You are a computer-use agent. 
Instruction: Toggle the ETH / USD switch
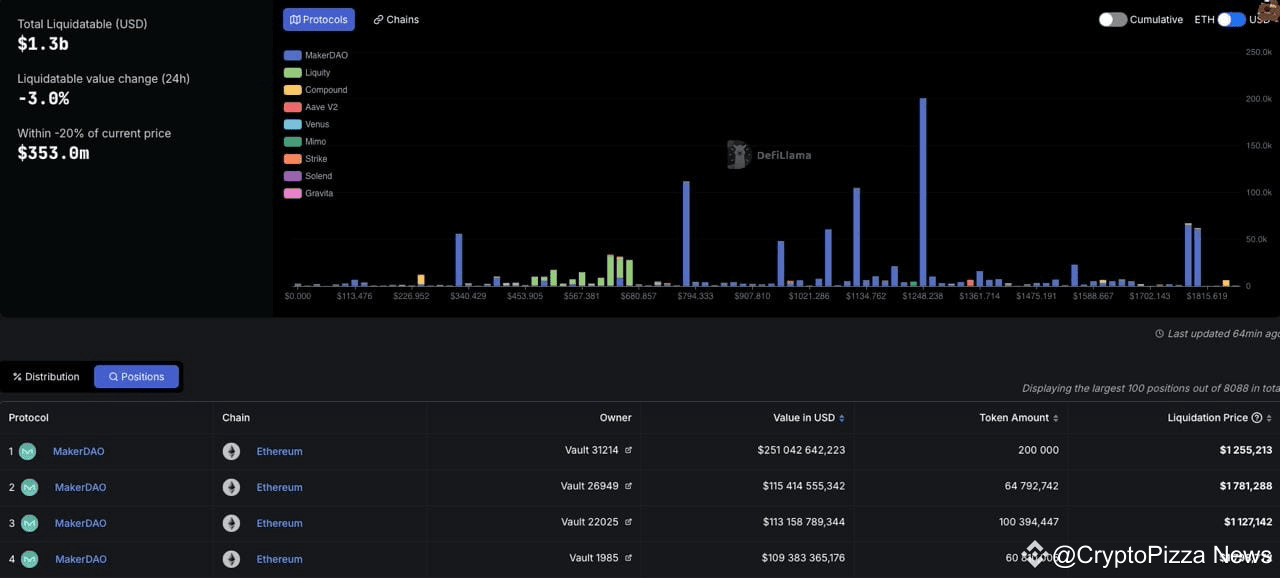point(1231,20)
